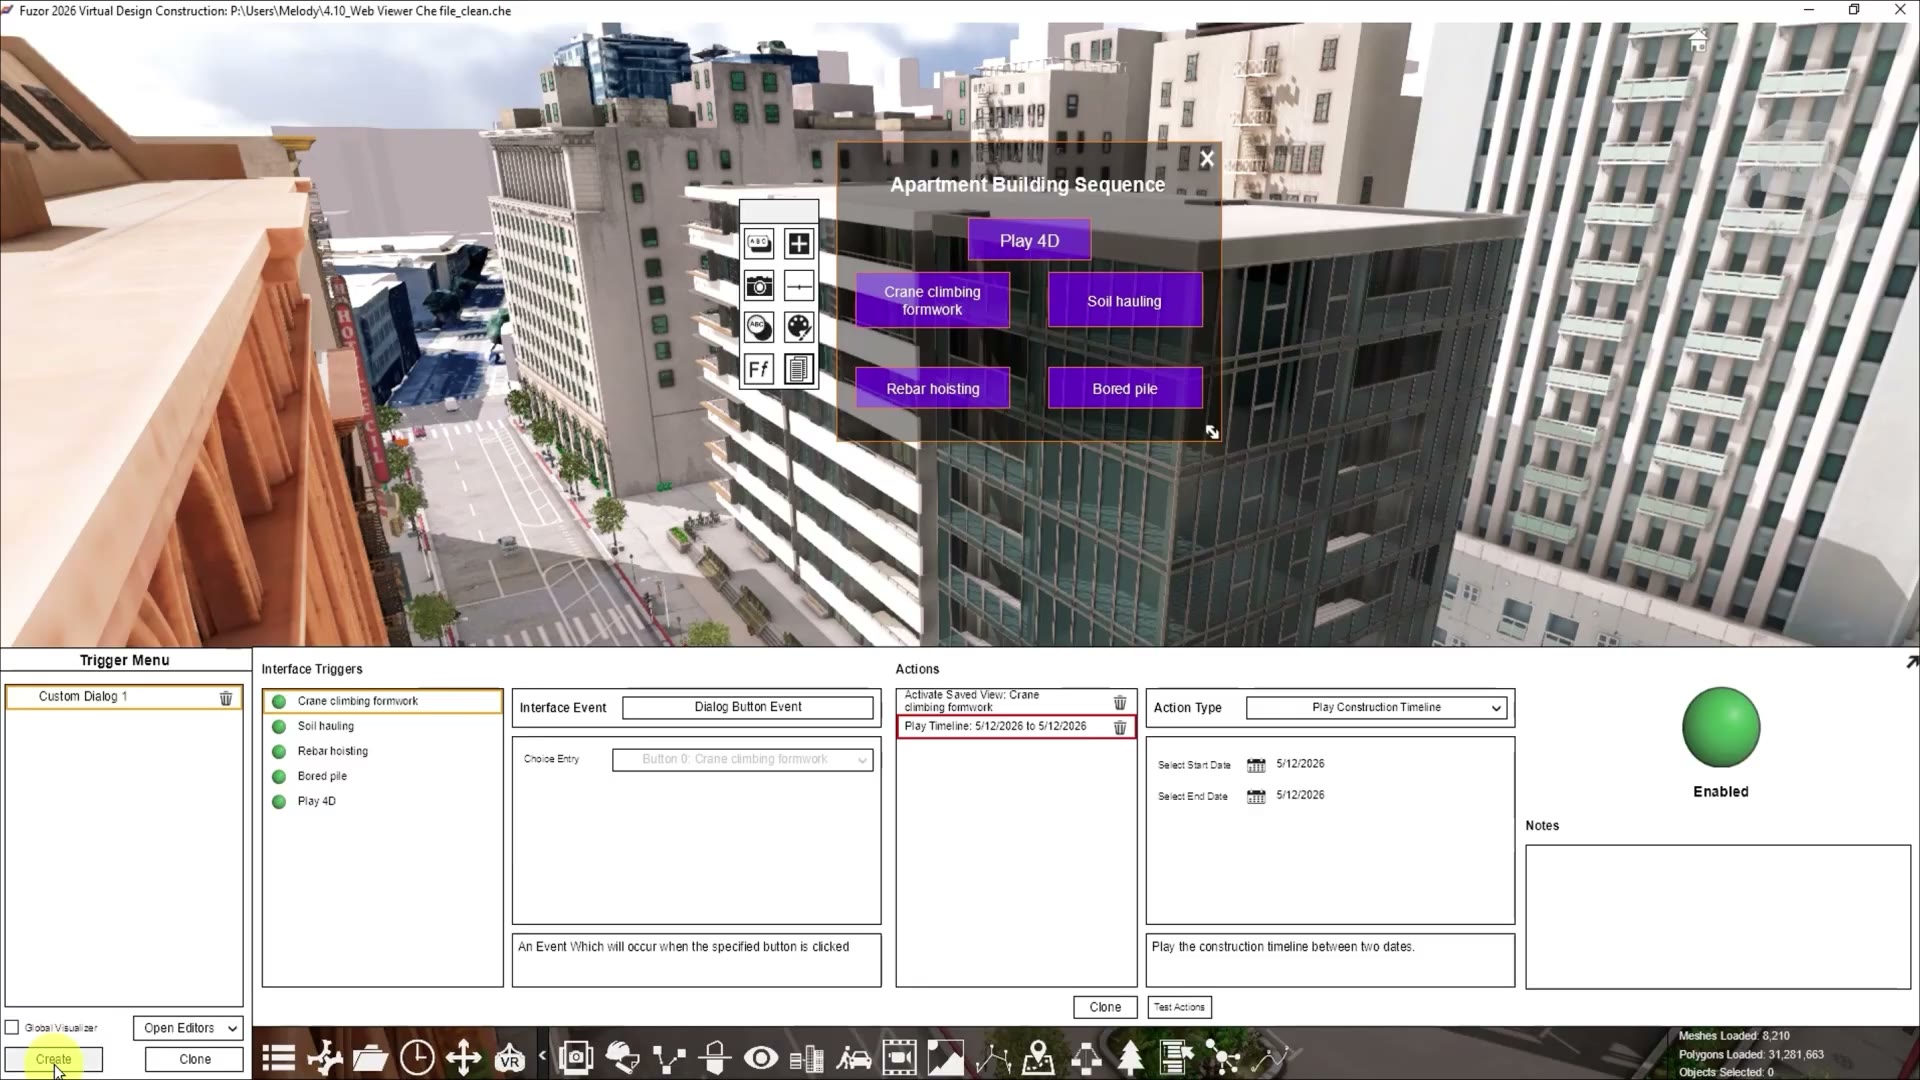Image resolution: width=1920 pixels, height=1080 pixels.
Task: Open the Select Start Date calendar
Action: 1256,765
